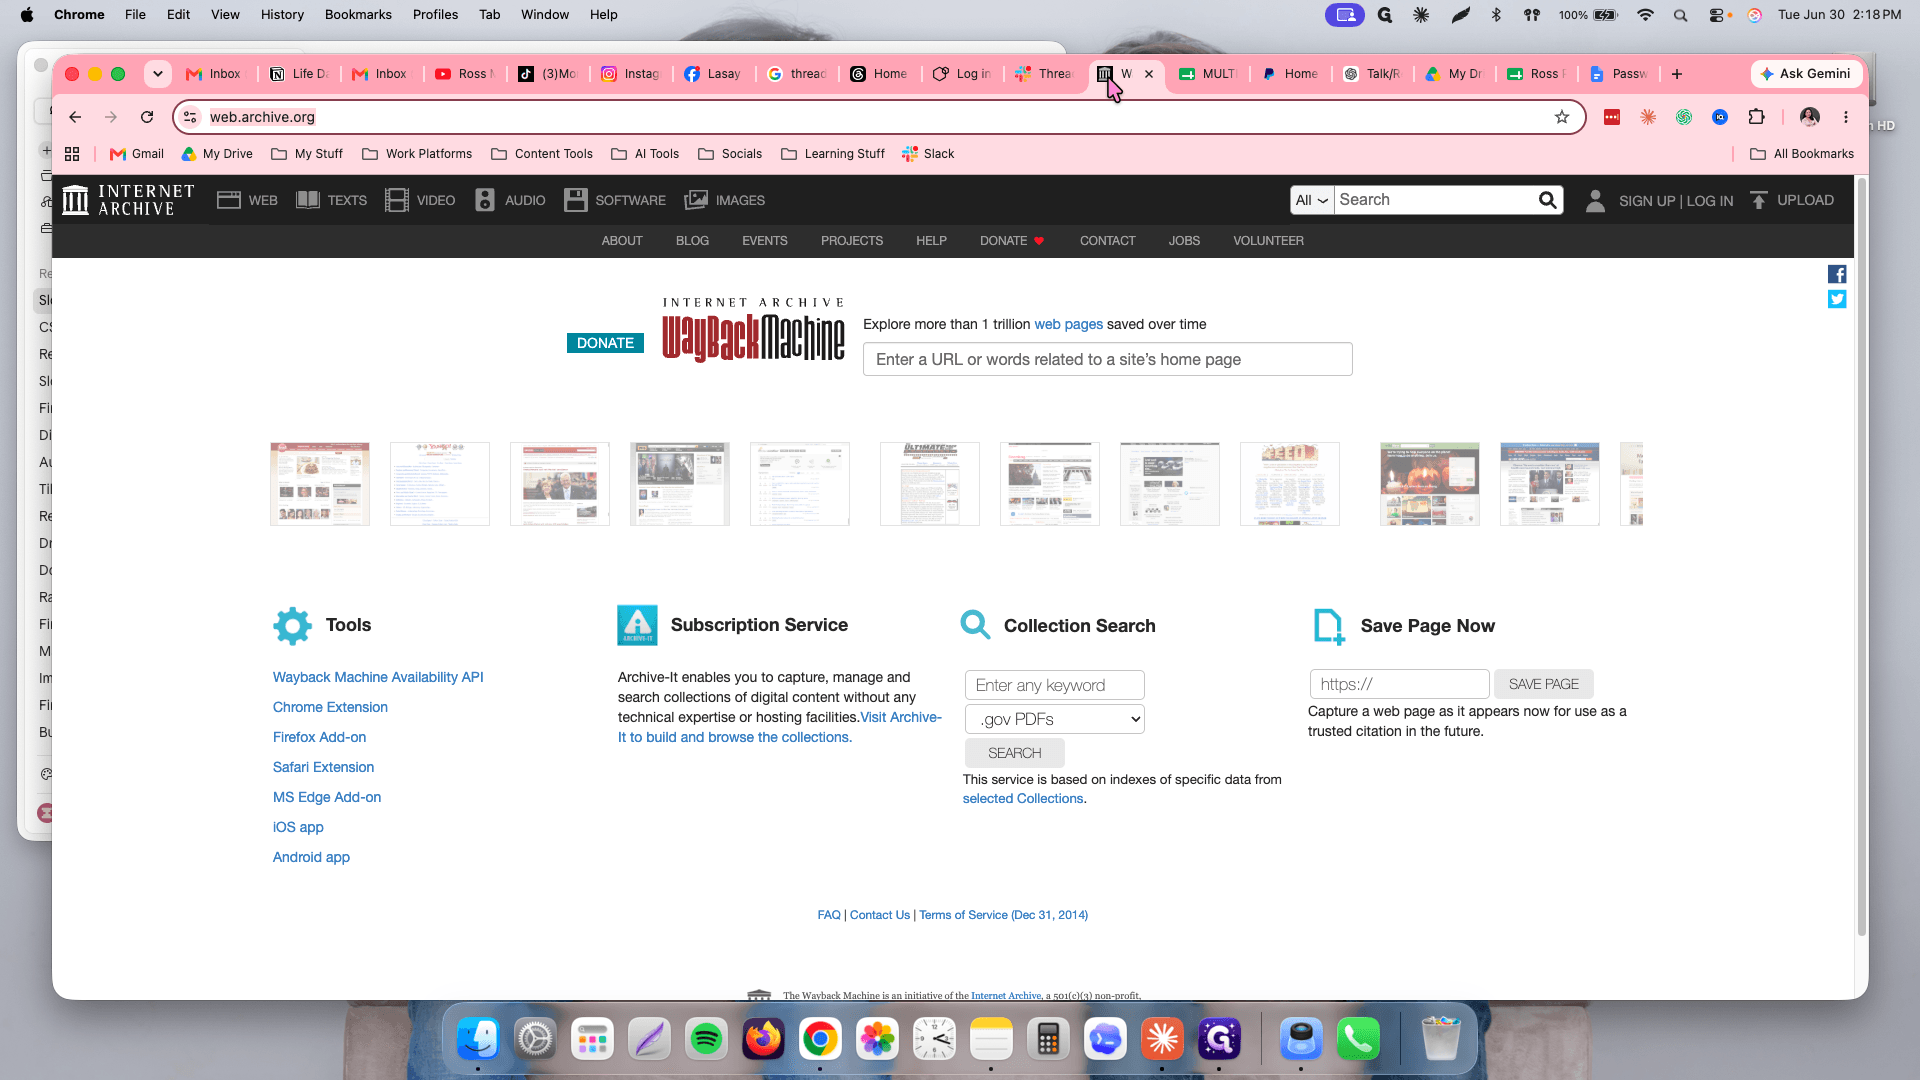
Task: Click the Wayback URL search field
Action: (x=1107, y=359)
